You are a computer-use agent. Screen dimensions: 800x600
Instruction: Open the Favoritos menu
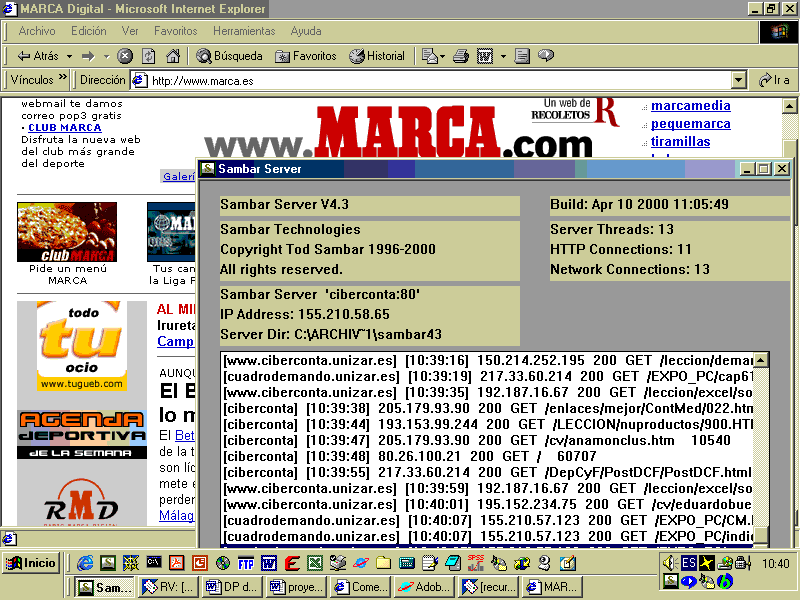176,31
